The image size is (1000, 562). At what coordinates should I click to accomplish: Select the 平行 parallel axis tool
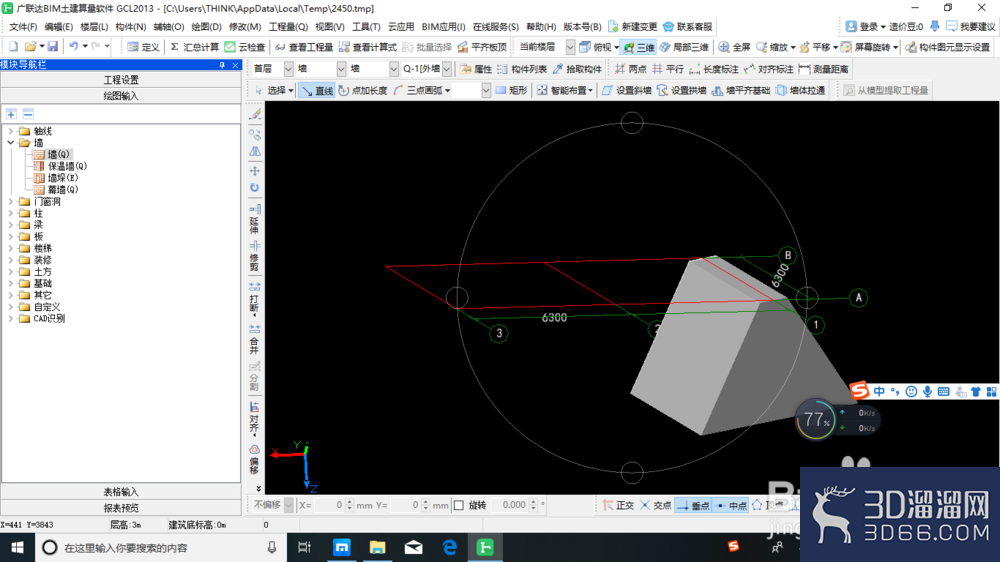point(668,69)
